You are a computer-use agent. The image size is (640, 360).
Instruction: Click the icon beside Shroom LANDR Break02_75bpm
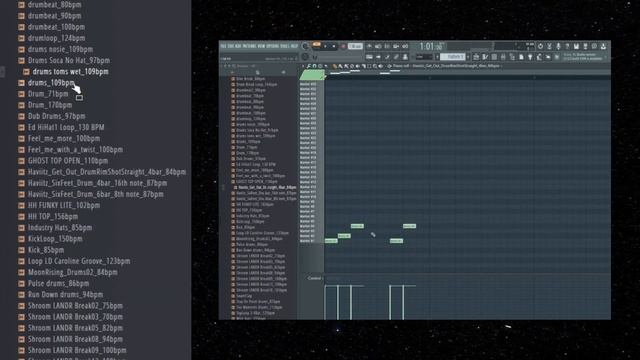21,306
